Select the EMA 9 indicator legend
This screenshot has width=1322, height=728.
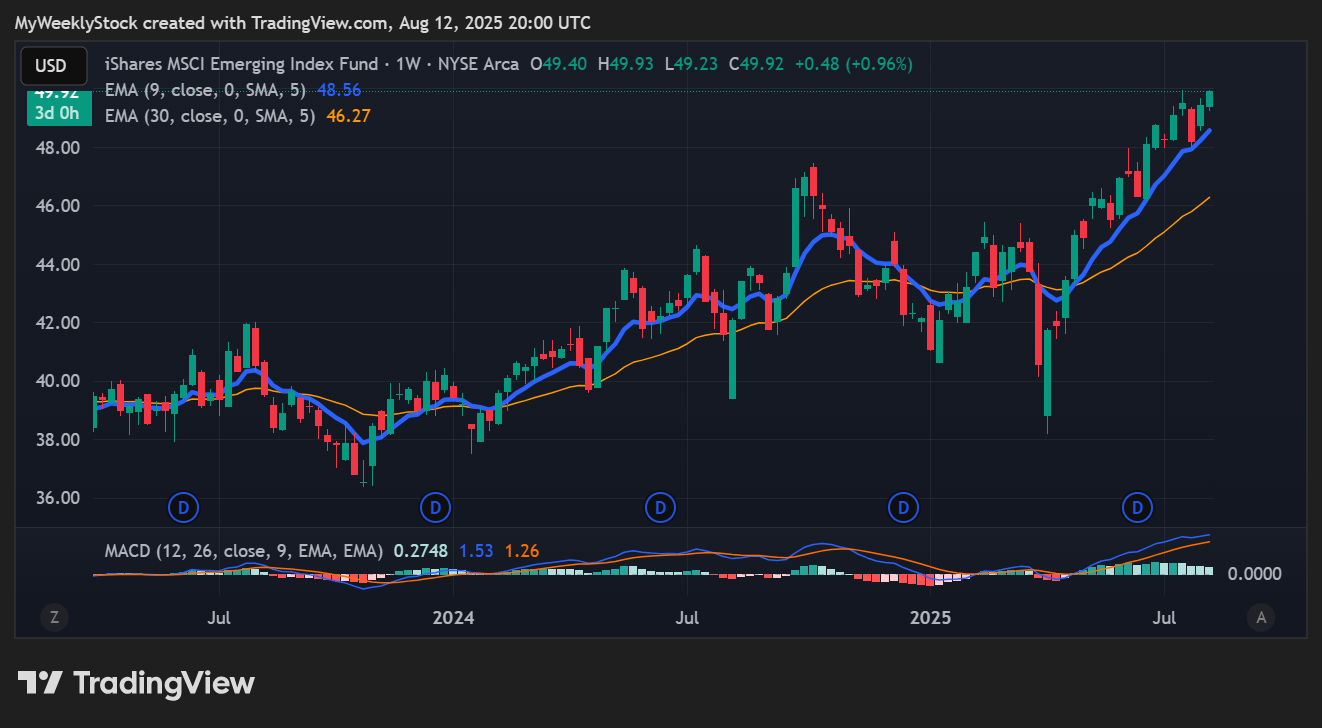[205, 90]
